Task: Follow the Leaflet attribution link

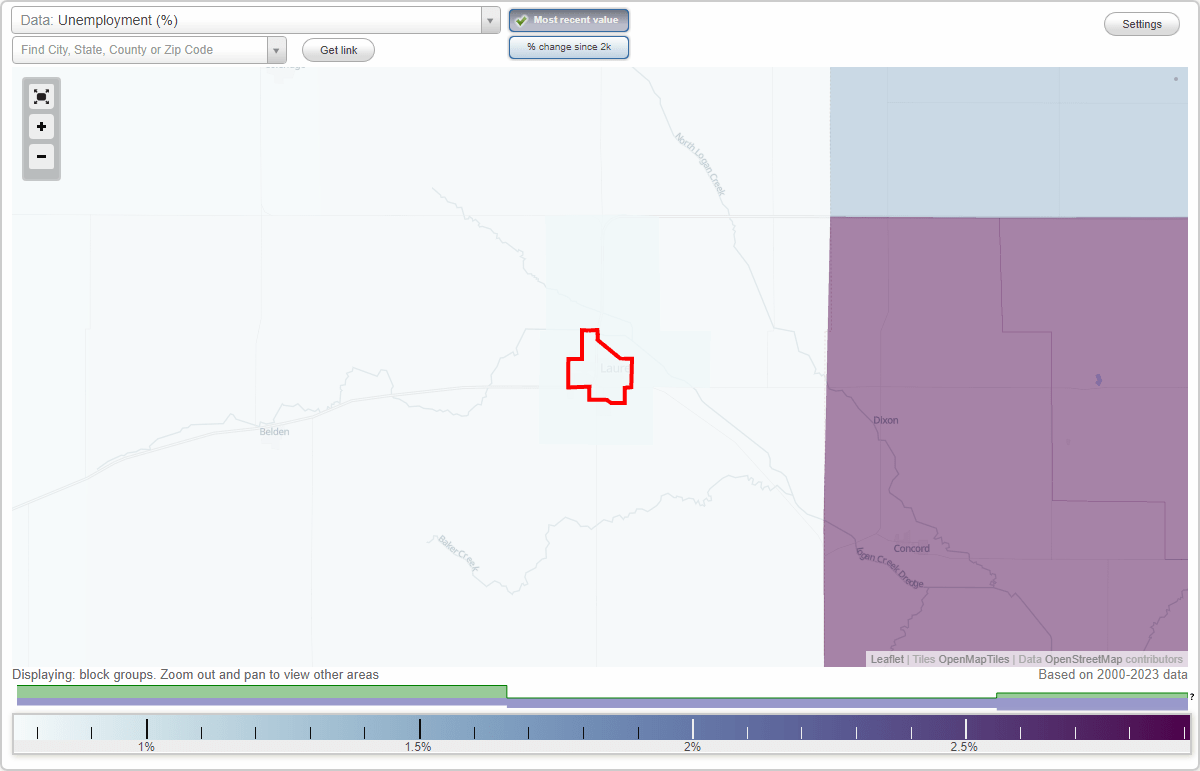Action: coord(886,659)
